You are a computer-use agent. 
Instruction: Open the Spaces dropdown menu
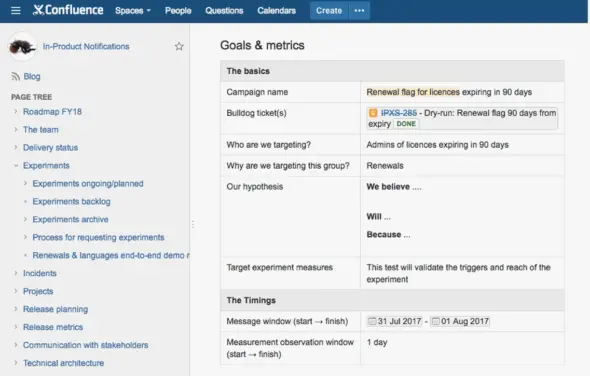coord(133,11)
